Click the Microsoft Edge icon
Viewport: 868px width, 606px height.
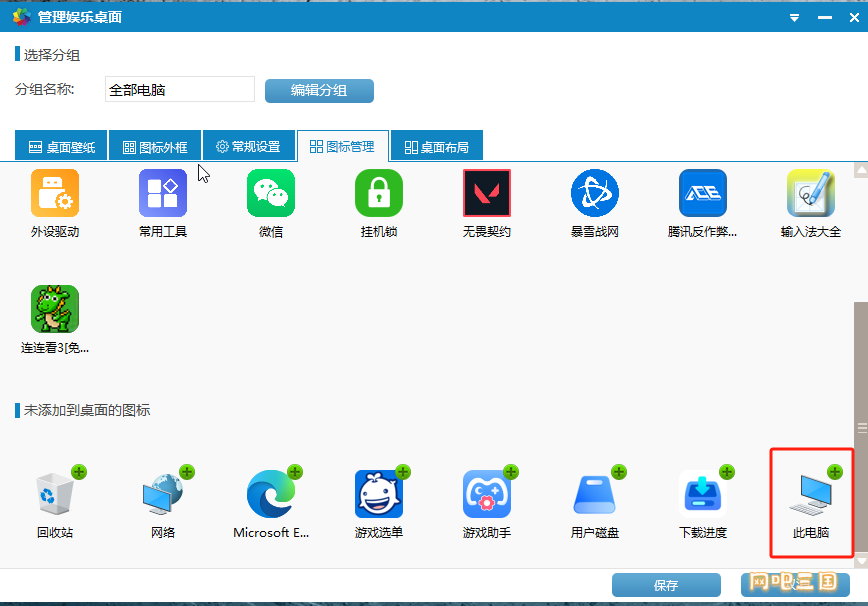271,494
